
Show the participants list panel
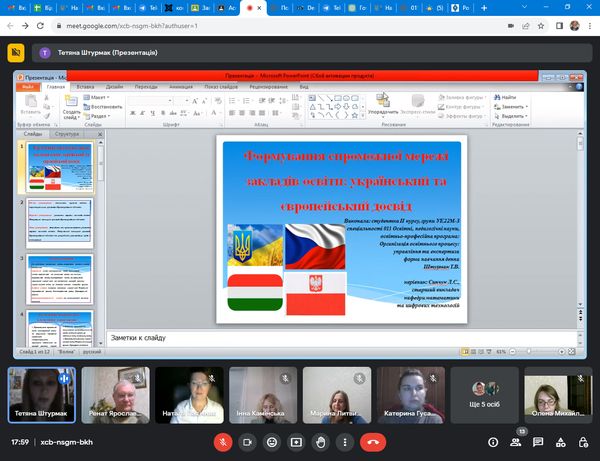click(516, 441)
